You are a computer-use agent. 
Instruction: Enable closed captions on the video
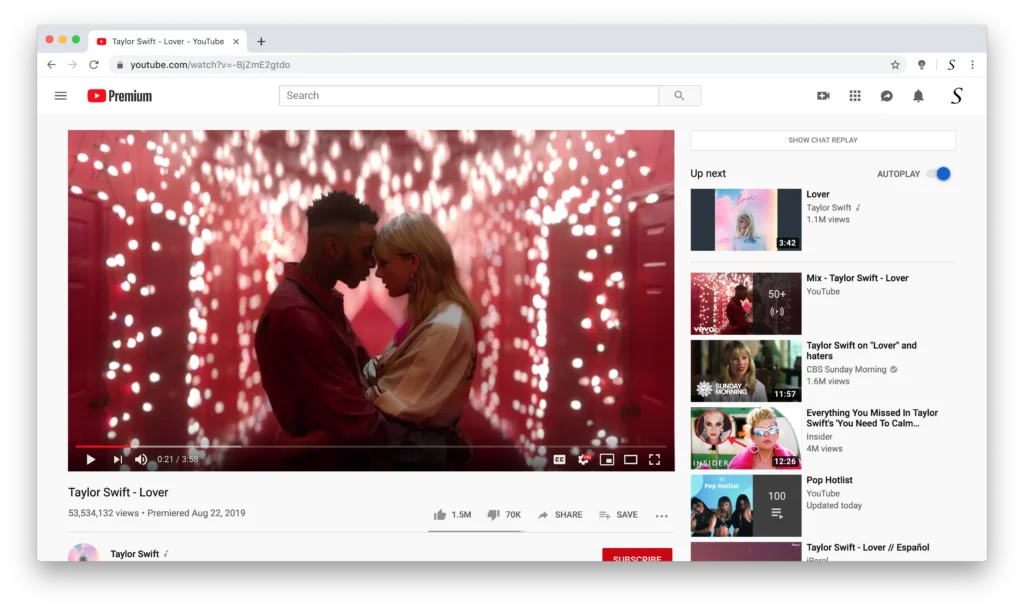558,459
